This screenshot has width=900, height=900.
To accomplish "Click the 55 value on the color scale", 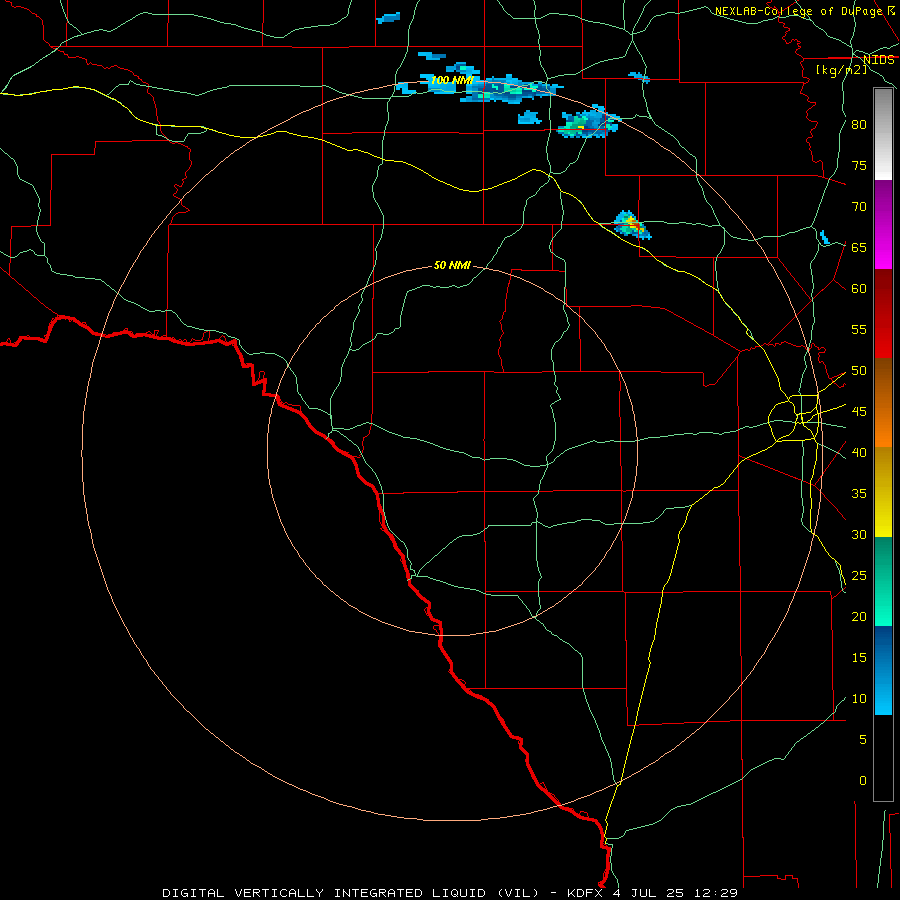I will [x=859, y=329].
